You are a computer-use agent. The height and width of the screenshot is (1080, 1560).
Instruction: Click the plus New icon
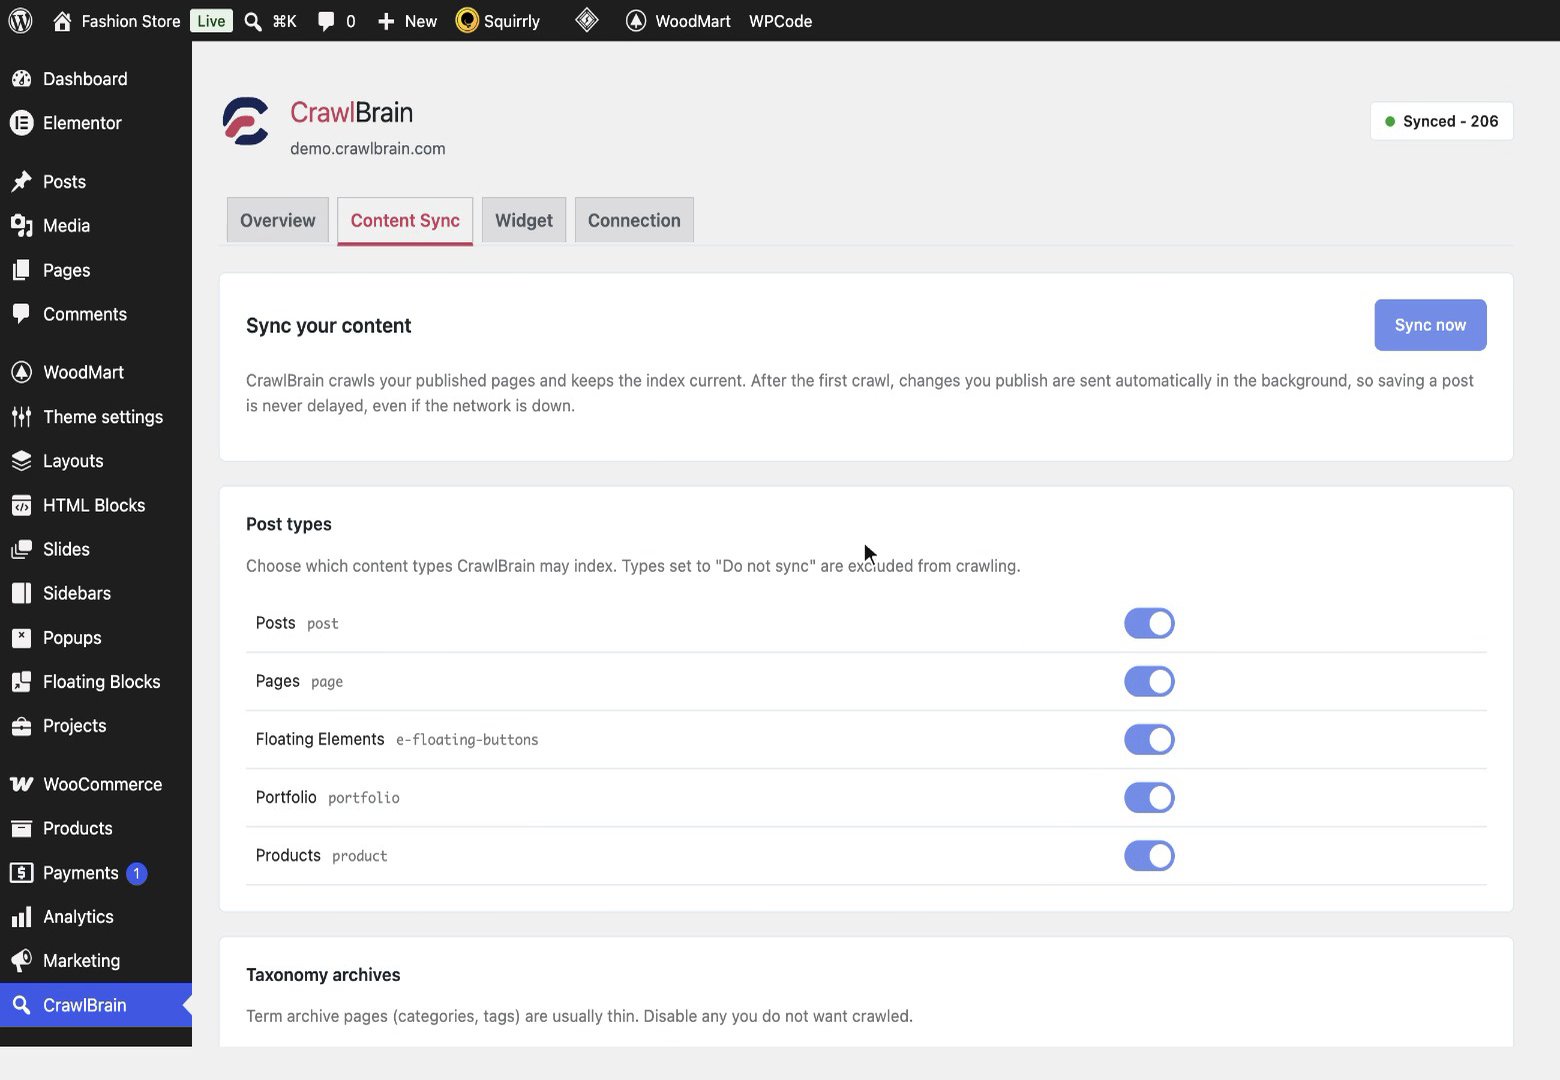(386, 21)
